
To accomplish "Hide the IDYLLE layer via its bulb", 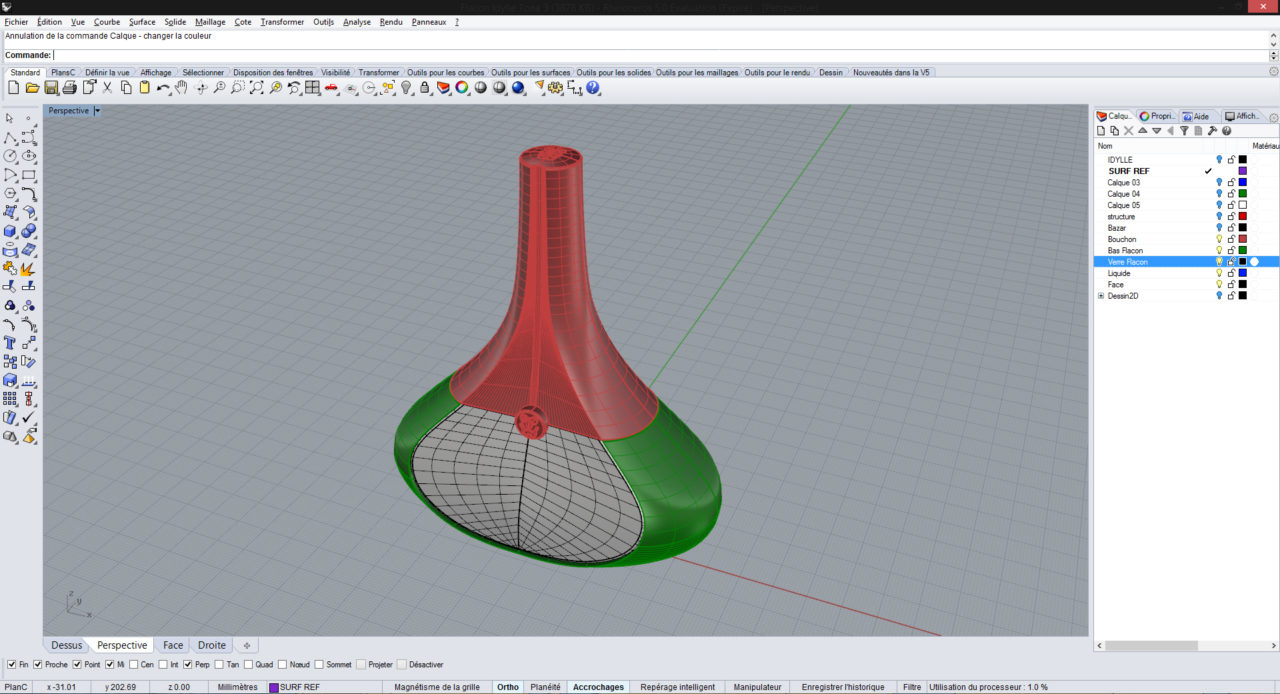I will click(x=1219, y=160).
